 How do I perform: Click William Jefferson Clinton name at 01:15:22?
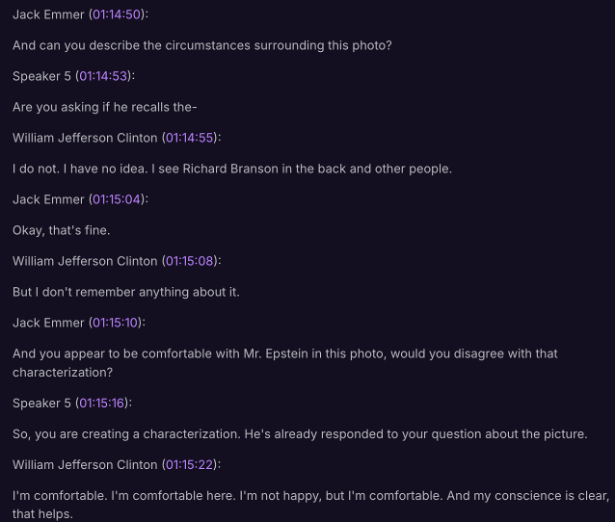click(x=84, y=465)
